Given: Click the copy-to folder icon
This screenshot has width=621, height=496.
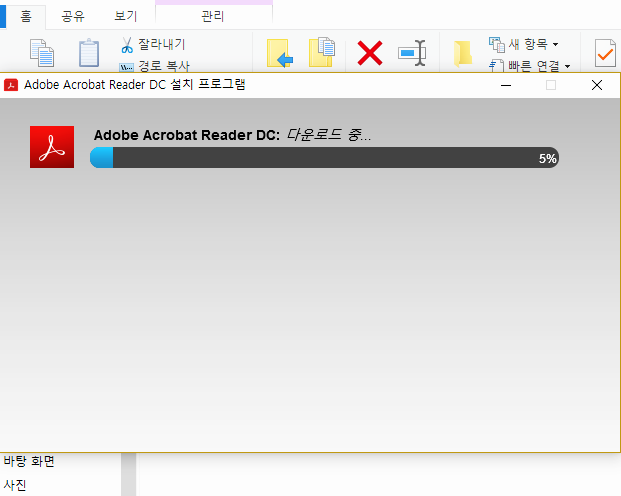Looking at the screenshot, I should 322,52.
